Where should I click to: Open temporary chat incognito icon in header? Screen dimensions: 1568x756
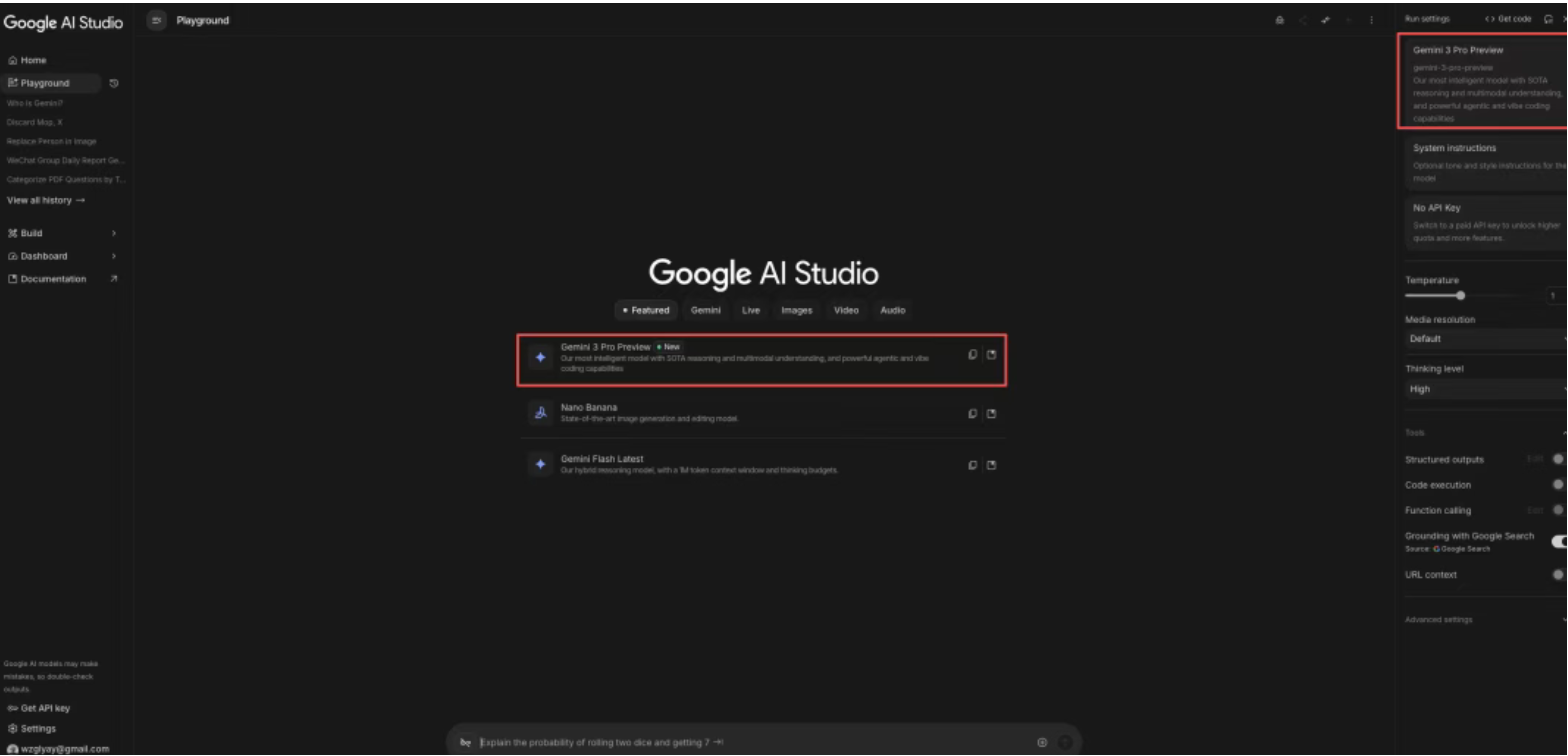point(1280,20)
